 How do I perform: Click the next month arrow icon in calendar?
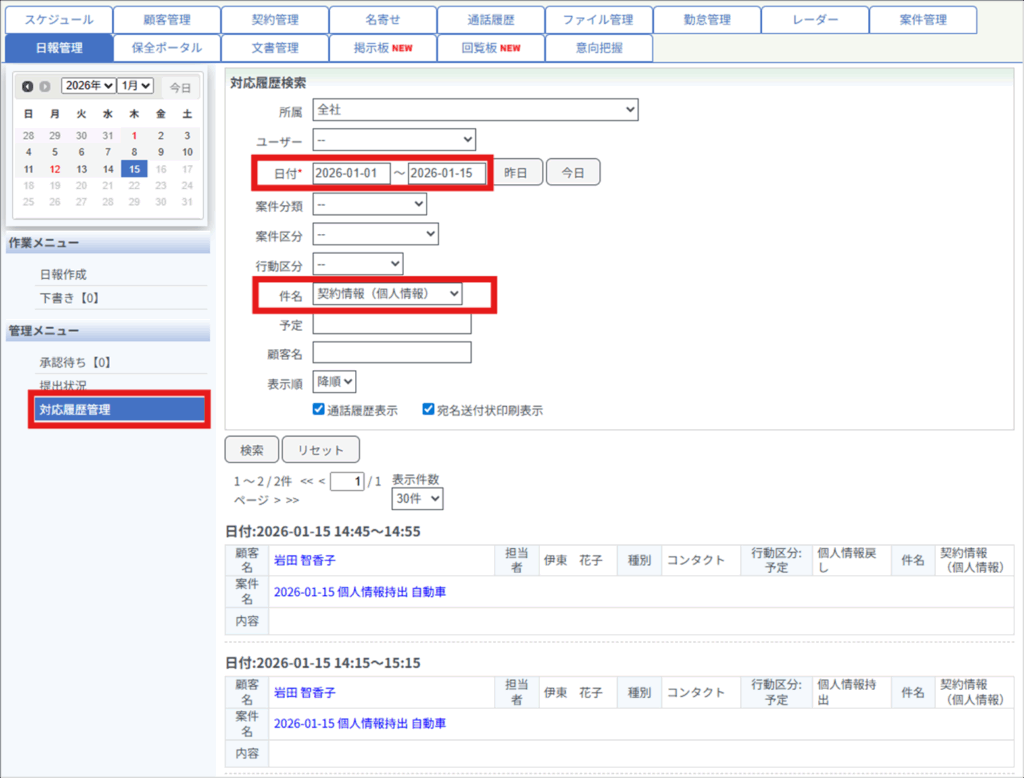(44, 88)
